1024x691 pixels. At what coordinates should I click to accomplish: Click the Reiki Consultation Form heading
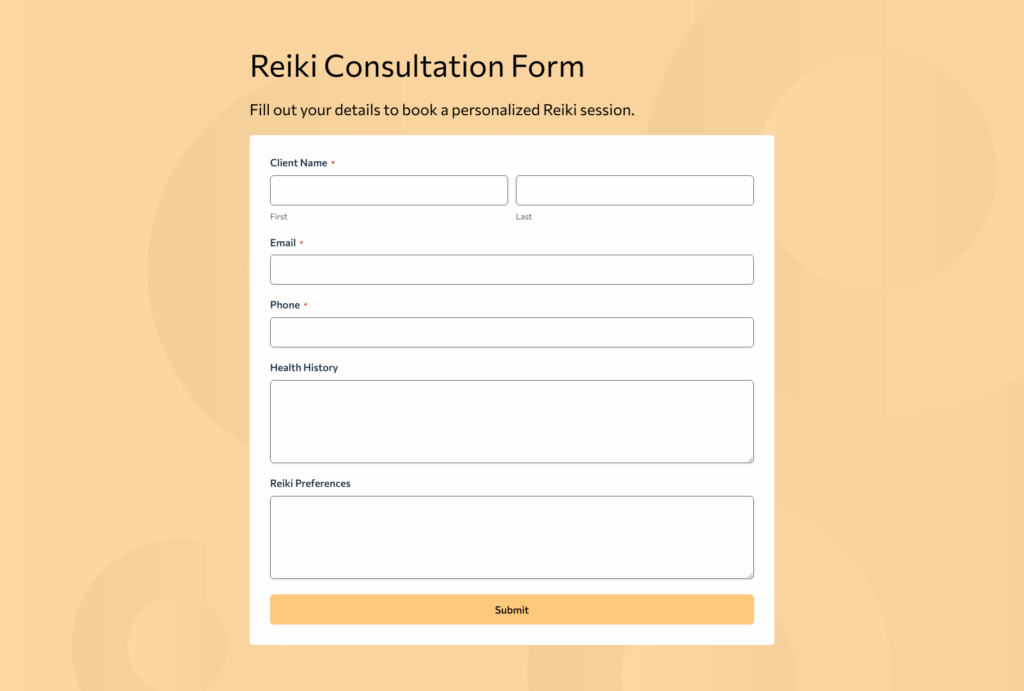click(417, 66)
